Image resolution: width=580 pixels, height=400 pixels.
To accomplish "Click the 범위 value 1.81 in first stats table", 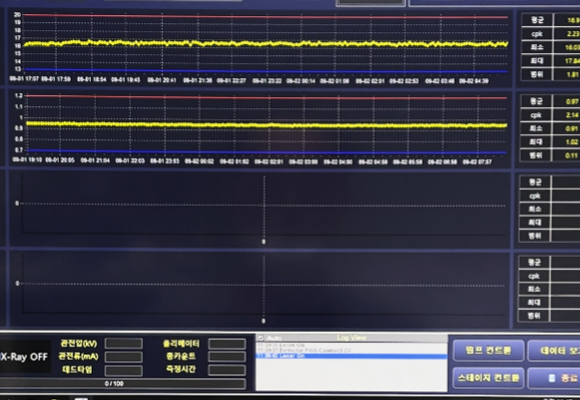I will click(573, 74).
